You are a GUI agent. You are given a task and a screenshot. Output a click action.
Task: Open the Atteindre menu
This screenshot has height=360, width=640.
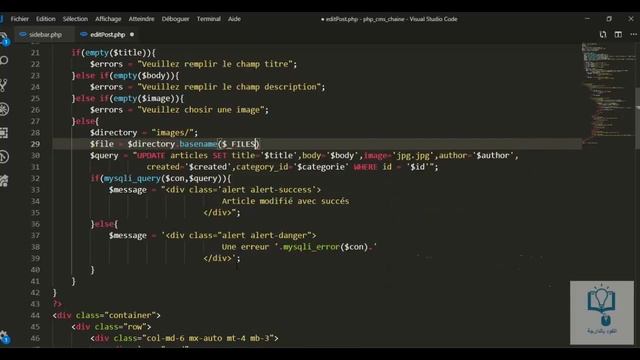click(x=141, y=19)
